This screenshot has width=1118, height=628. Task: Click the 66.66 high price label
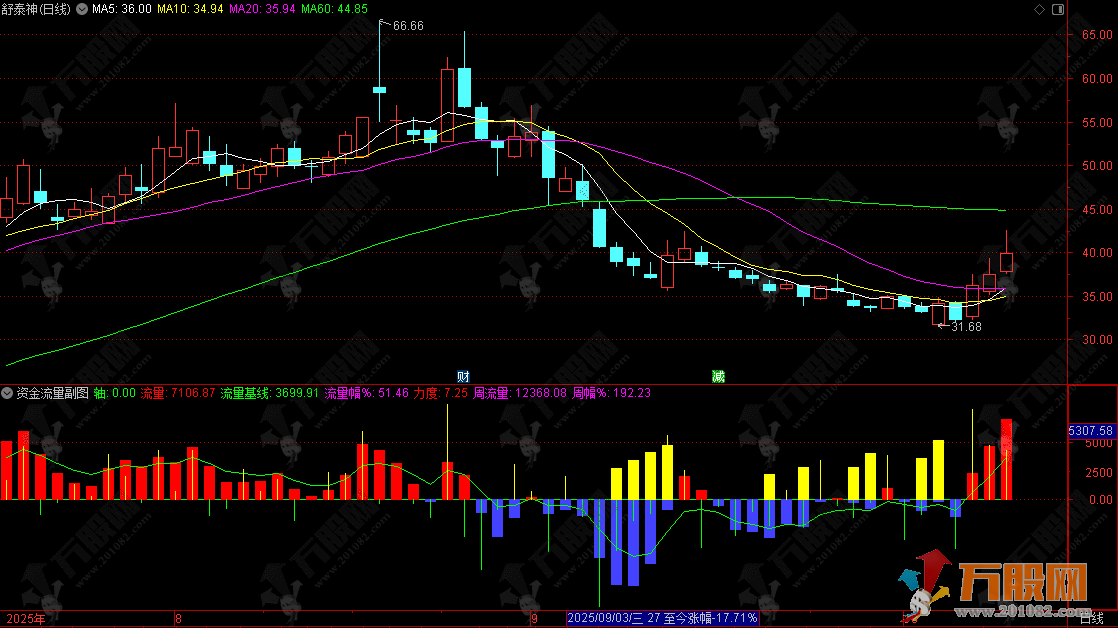(408, 26)
